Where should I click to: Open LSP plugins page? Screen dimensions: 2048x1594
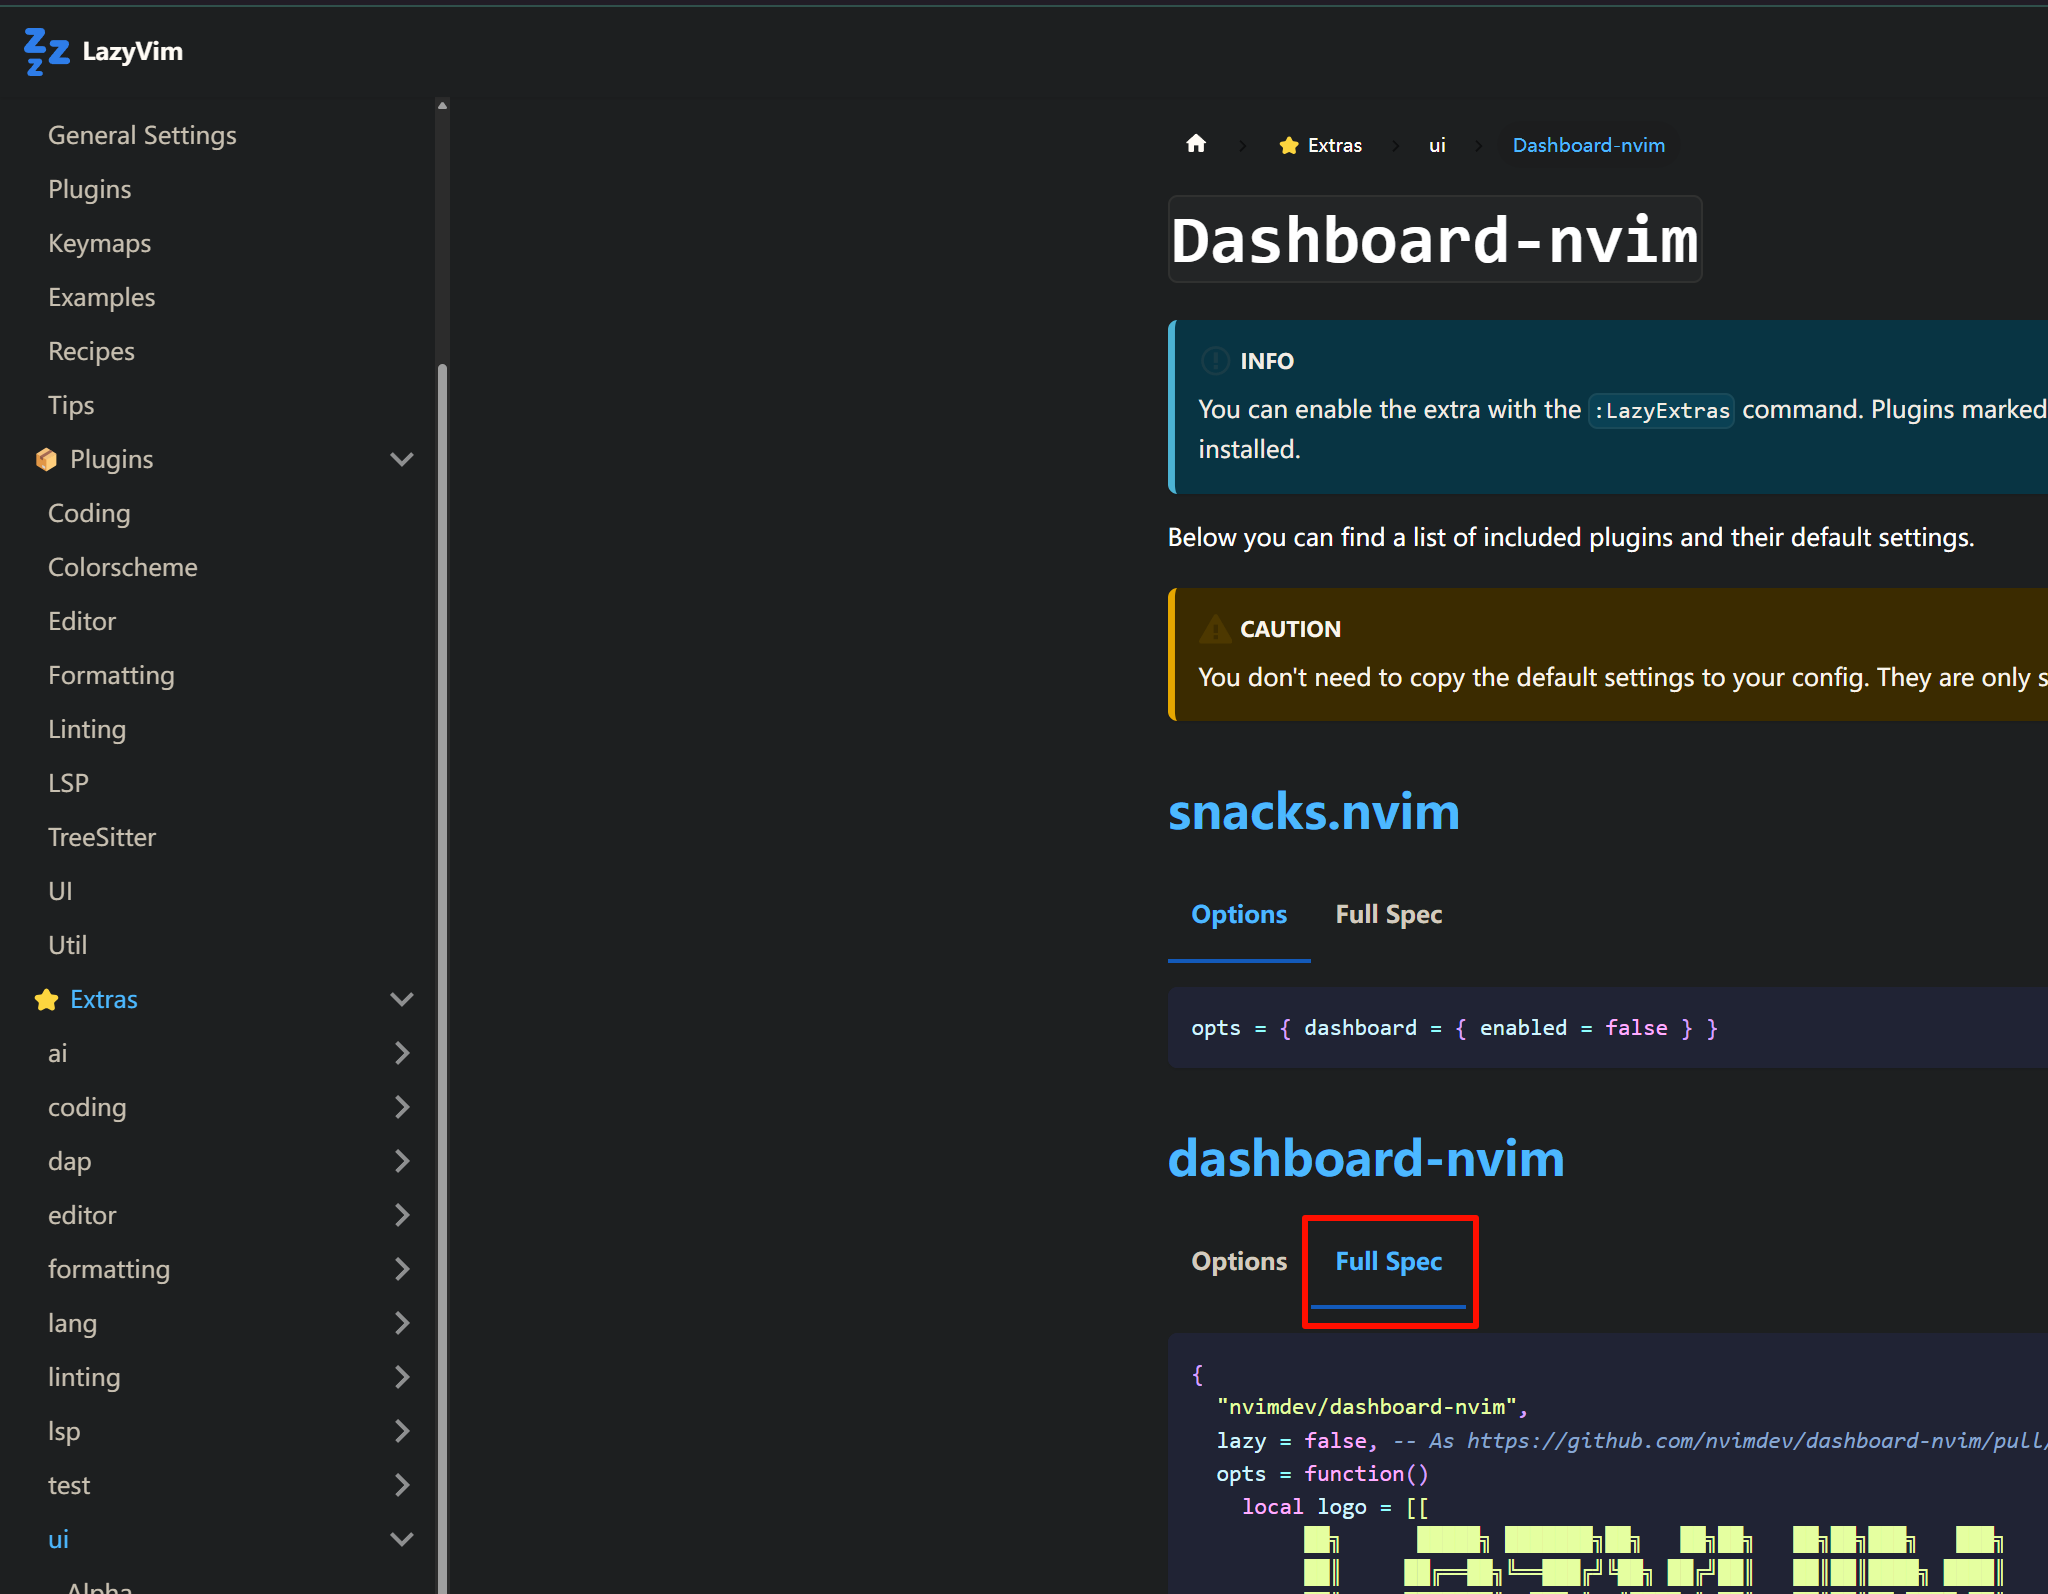(68, 783)
